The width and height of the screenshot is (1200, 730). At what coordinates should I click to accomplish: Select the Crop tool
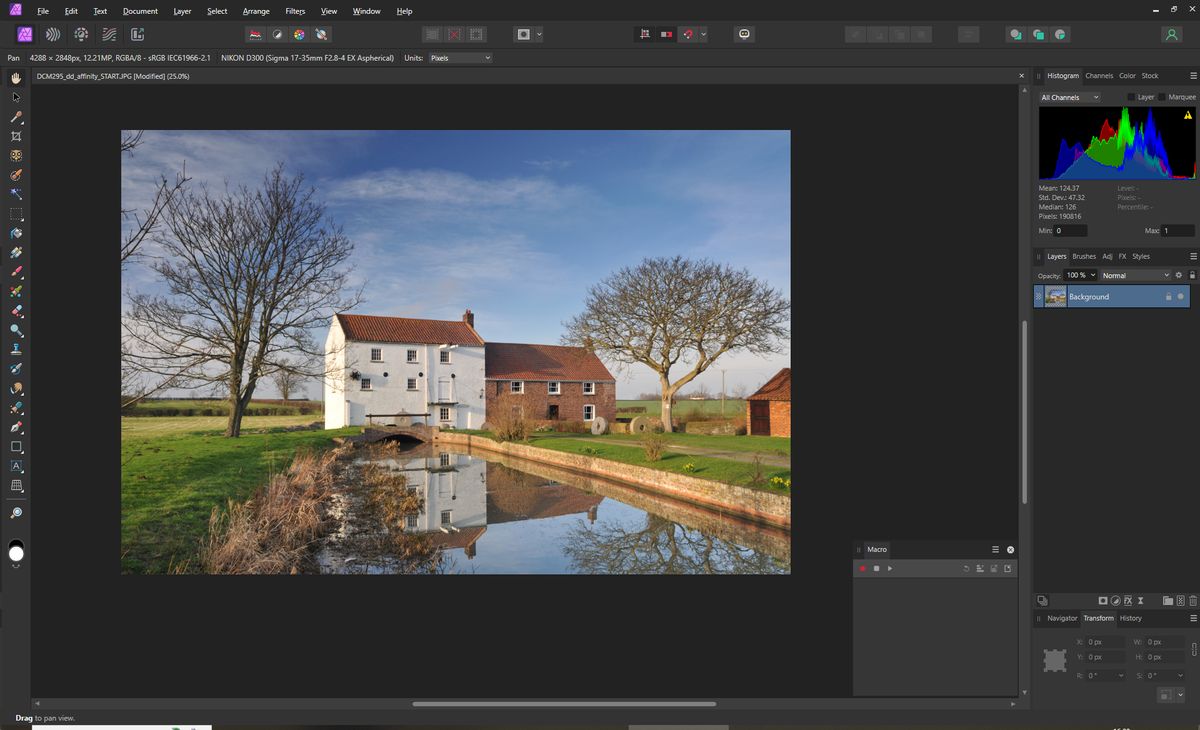pos(16,135)
